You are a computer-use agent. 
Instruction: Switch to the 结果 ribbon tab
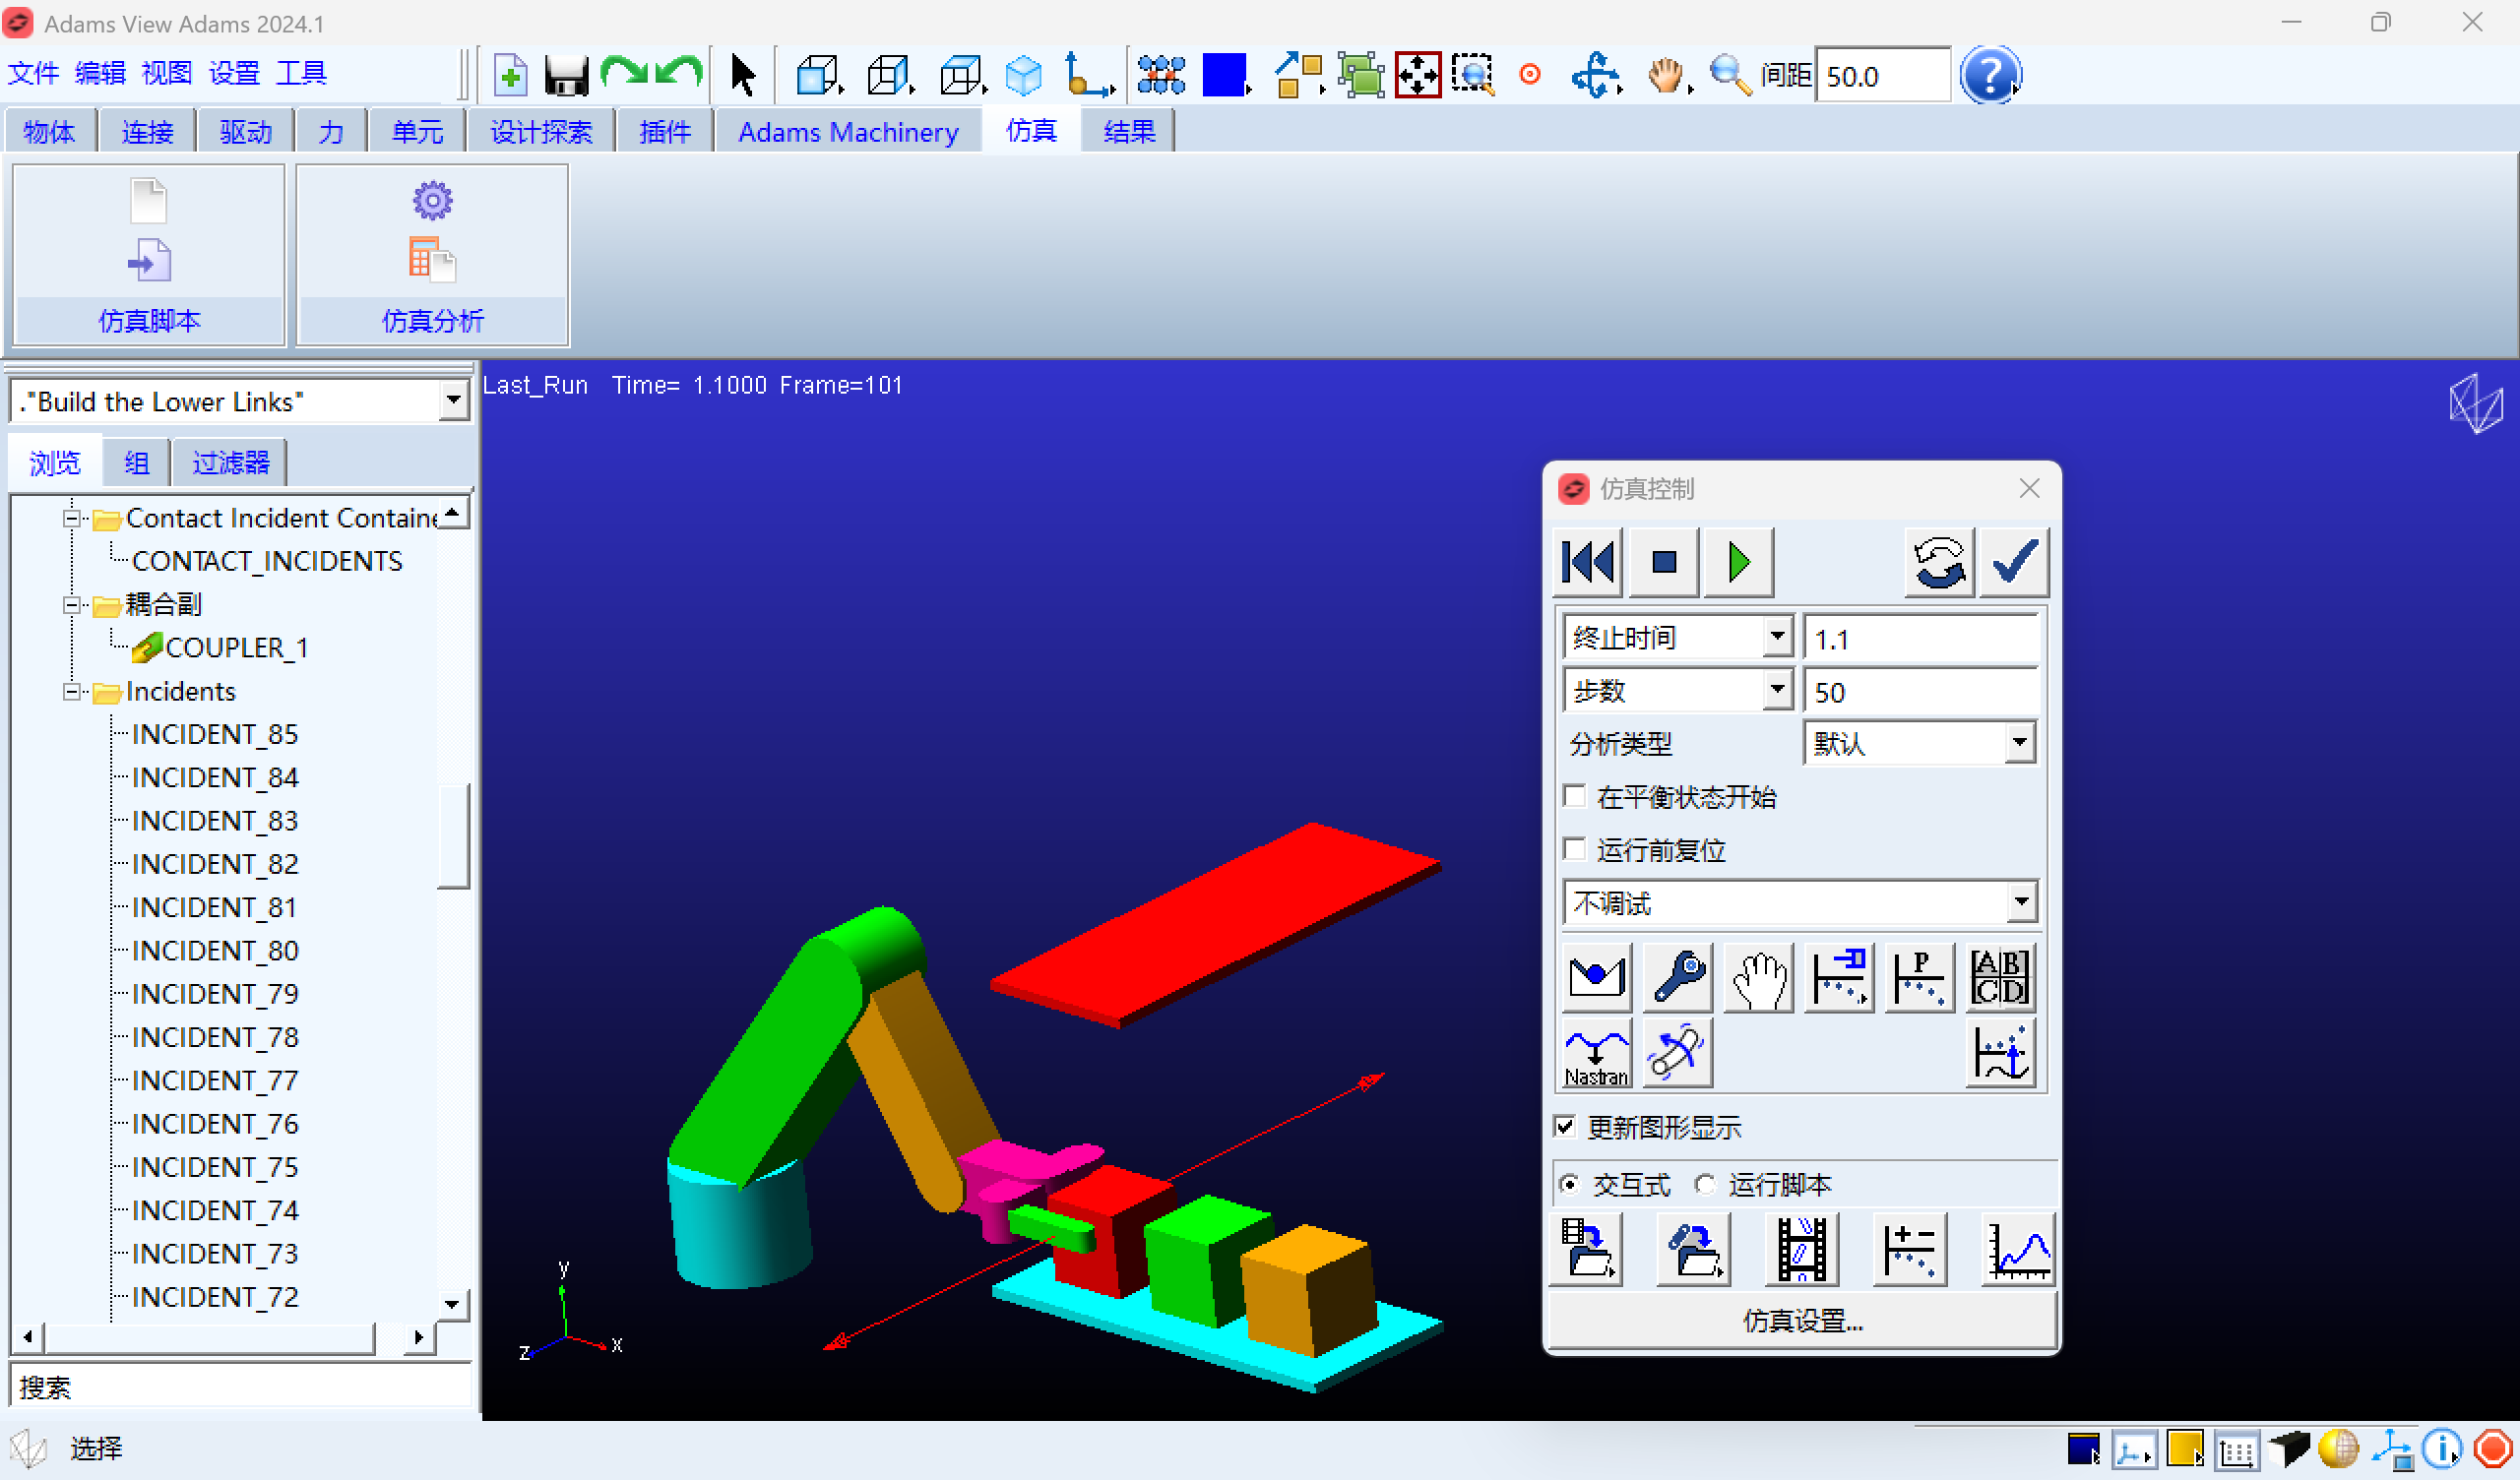[x=1129, y=131]
